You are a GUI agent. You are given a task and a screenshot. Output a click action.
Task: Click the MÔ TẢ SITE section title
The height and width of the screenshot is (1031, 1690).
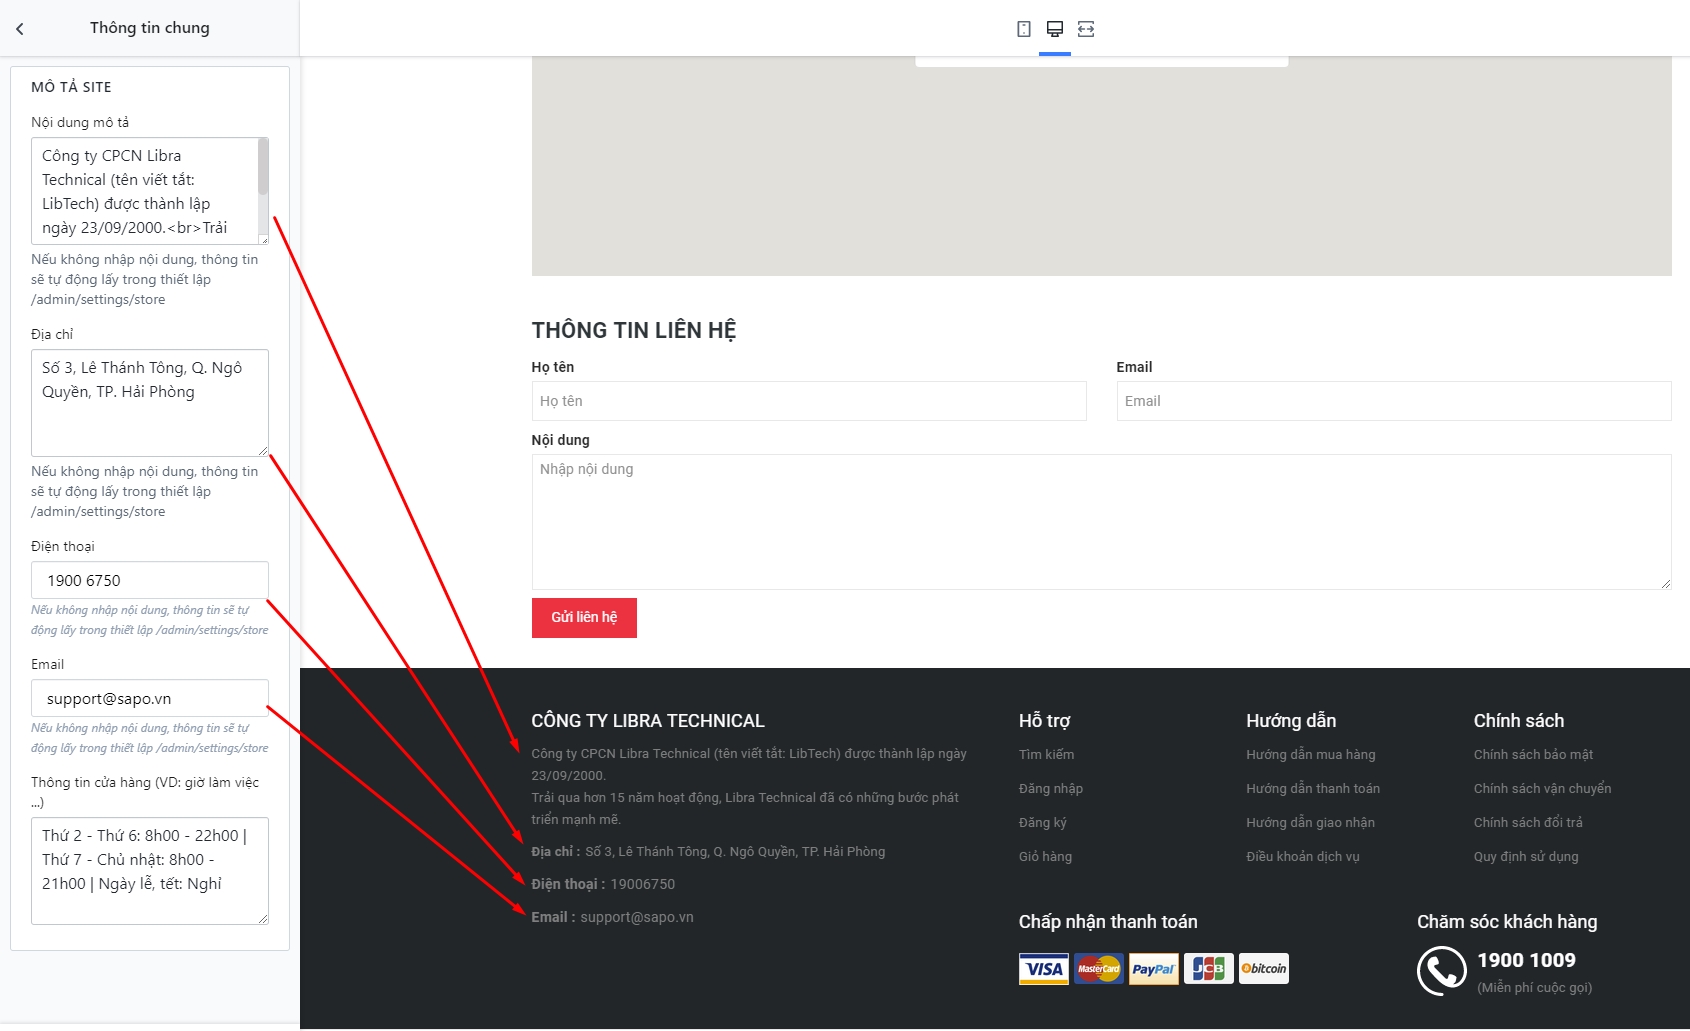click(71, 87)
